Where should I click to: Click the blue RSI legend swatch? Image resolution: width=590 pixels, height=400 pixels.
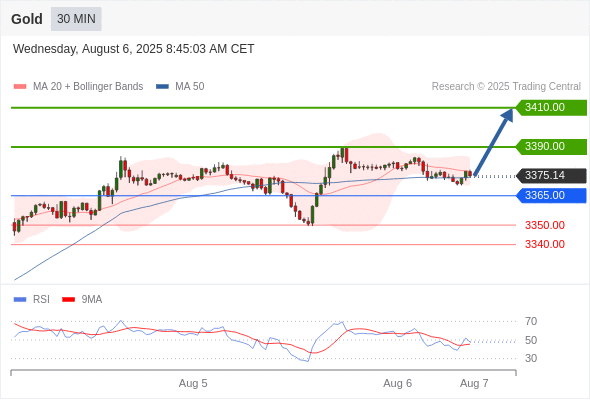(x=20, y=300)
